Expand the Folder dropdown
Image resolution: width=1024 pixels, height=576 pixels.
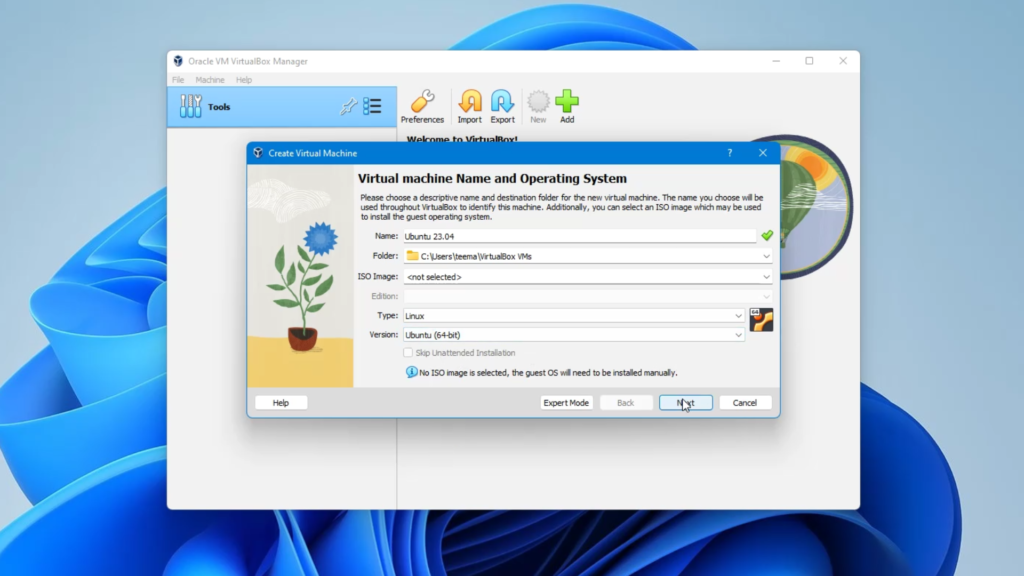766,257
